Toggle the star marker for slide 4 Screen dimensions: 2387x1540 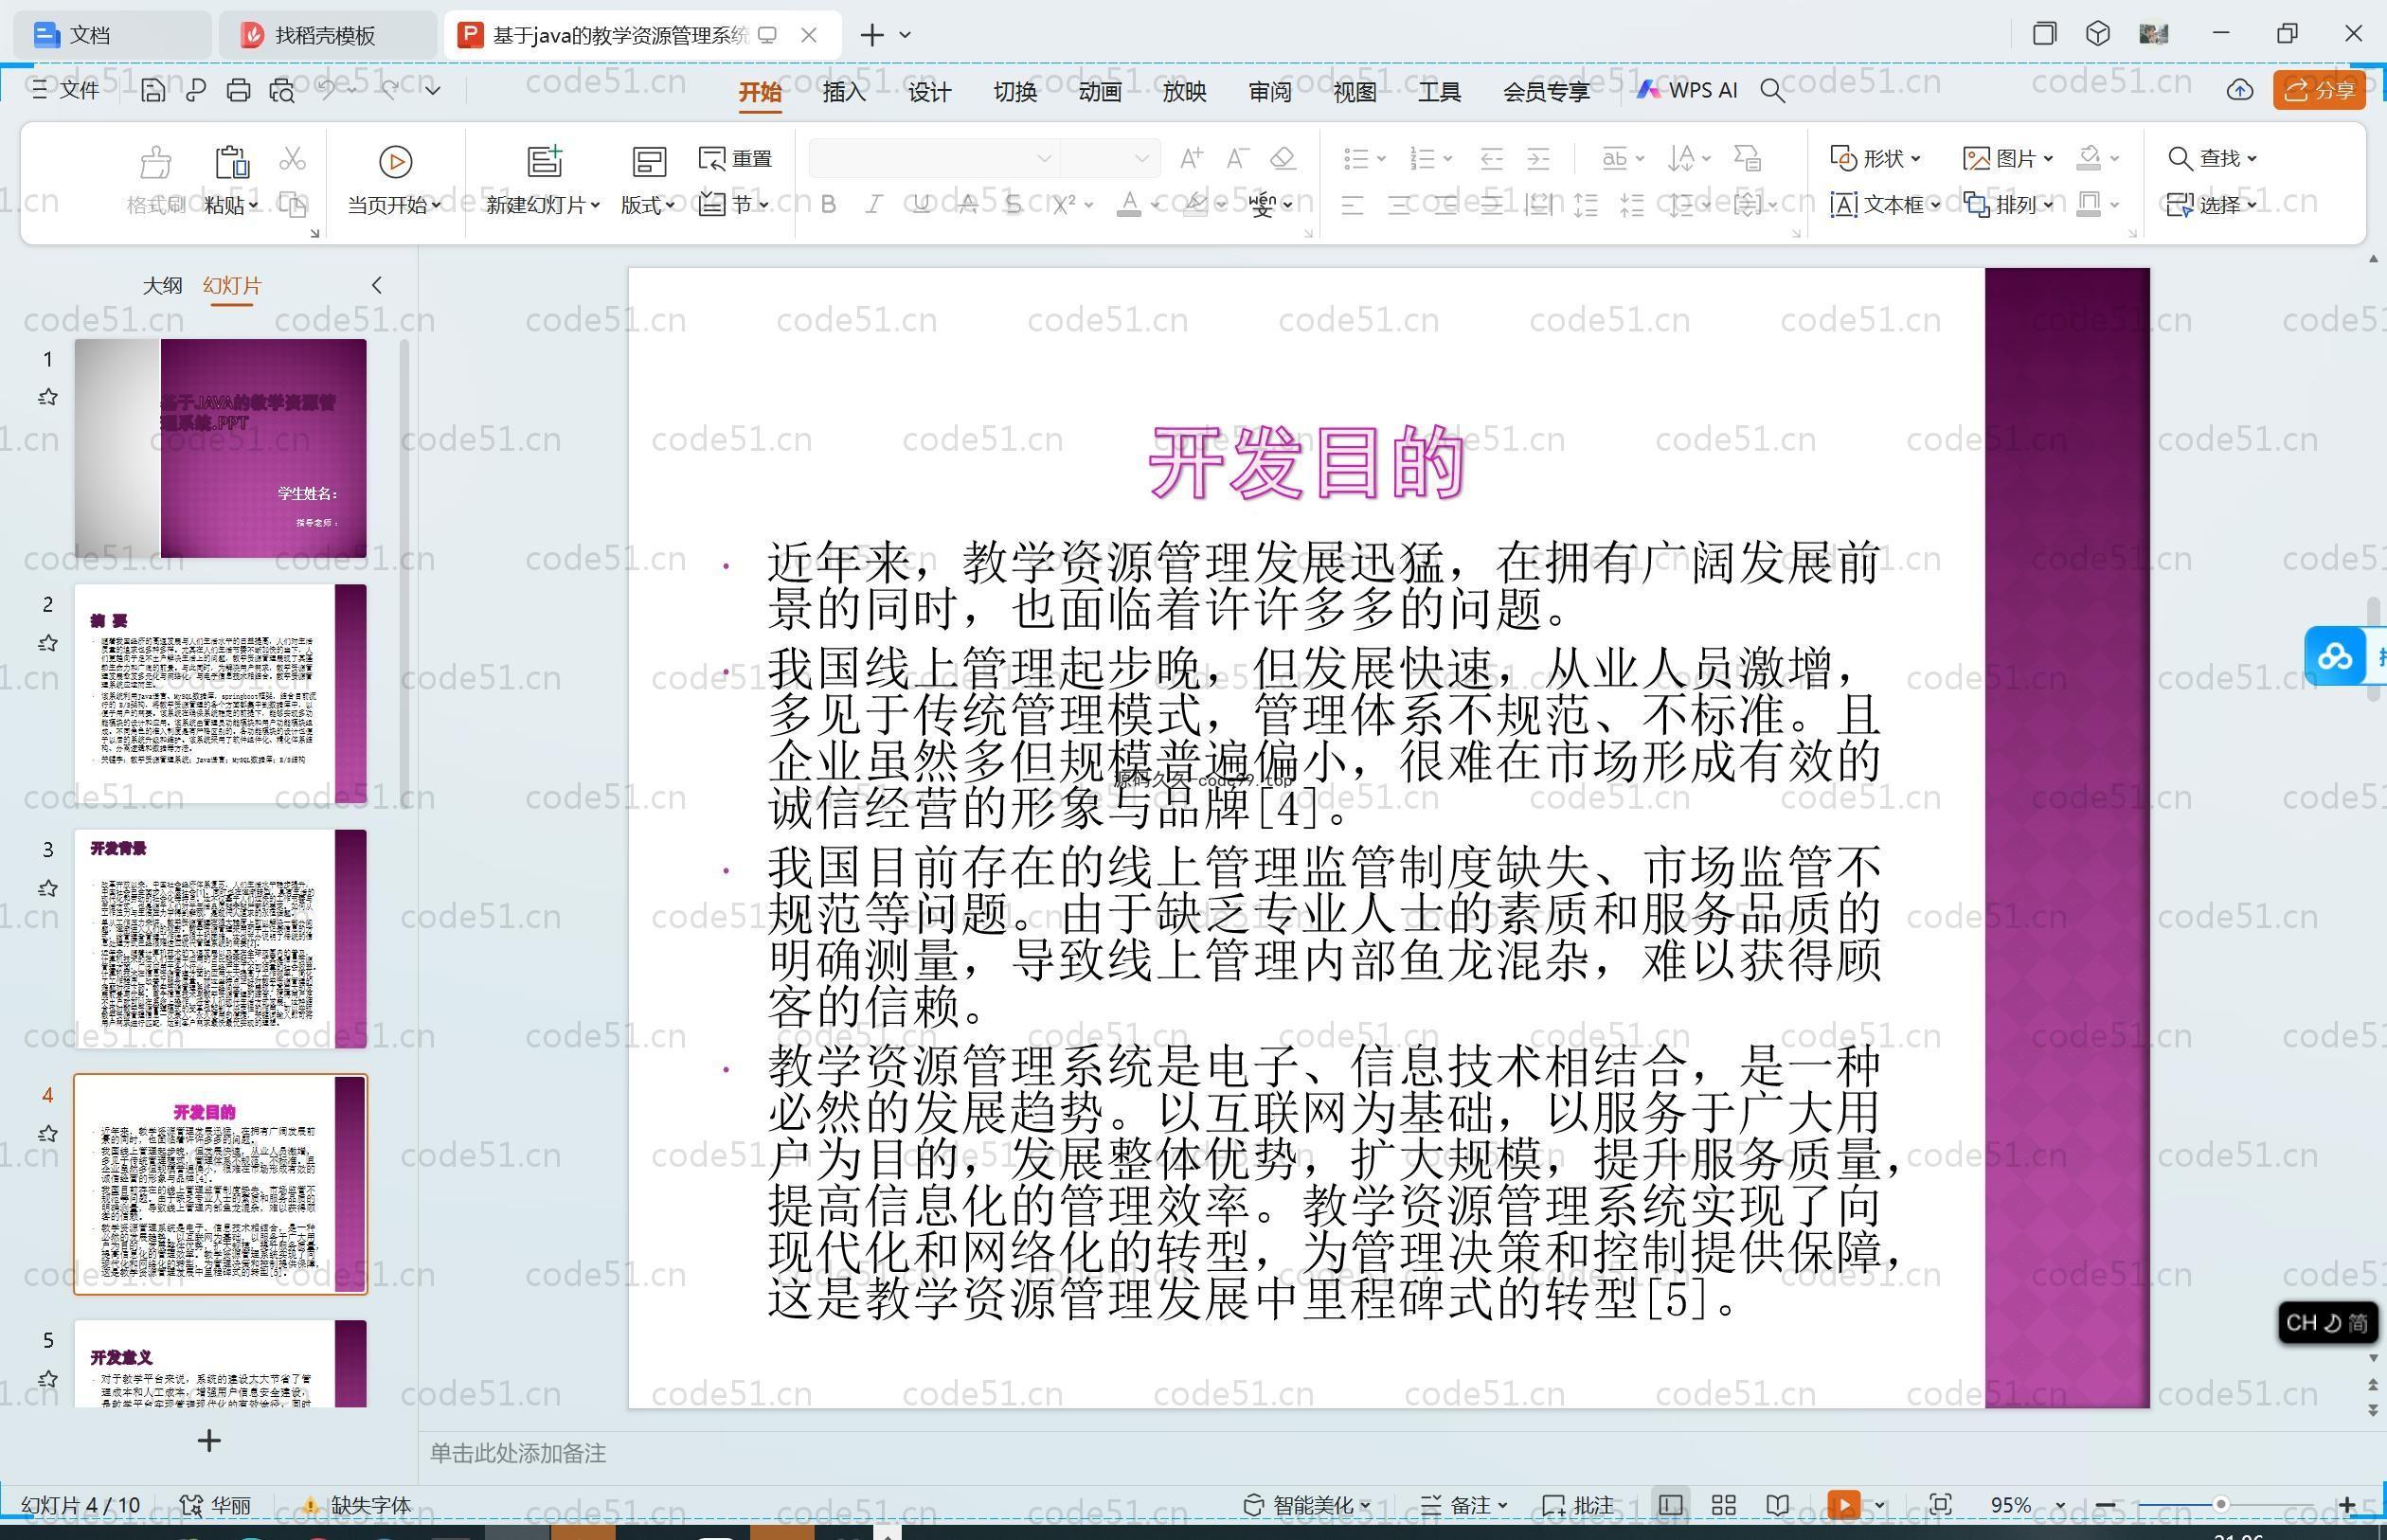[x=47, y=1134]
